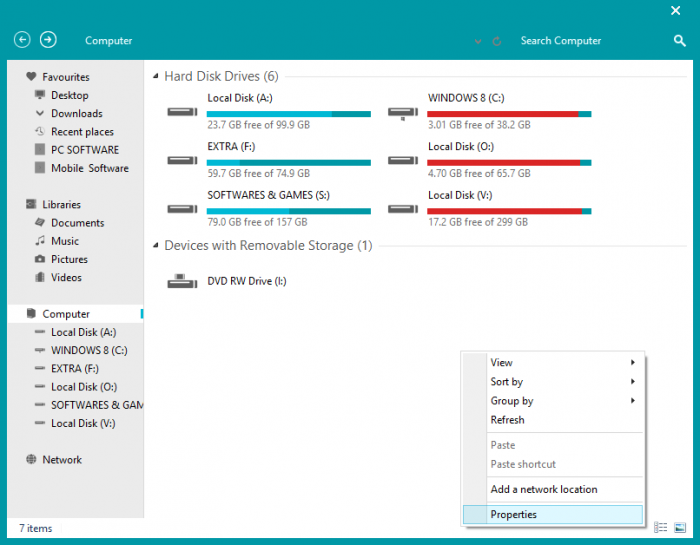Click the Desktop monitor icon in sidebar
This screenshot has width=700, height=545.
(x=40, y=95)
